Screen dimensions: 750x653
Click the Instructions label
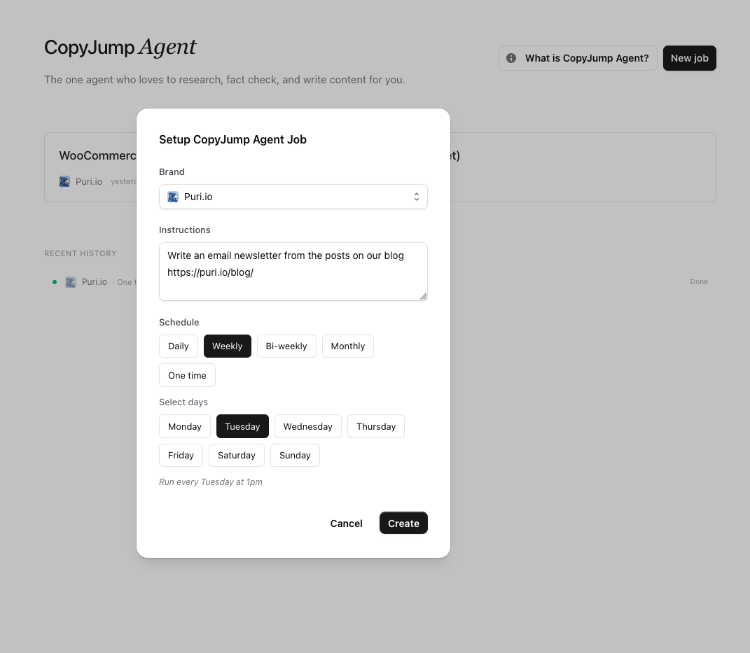(x=185, y=230)
